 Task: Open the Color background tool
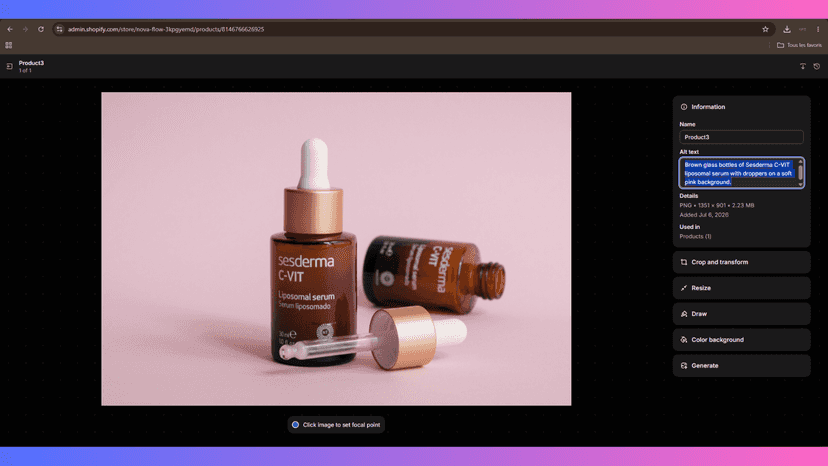point(741,340)
